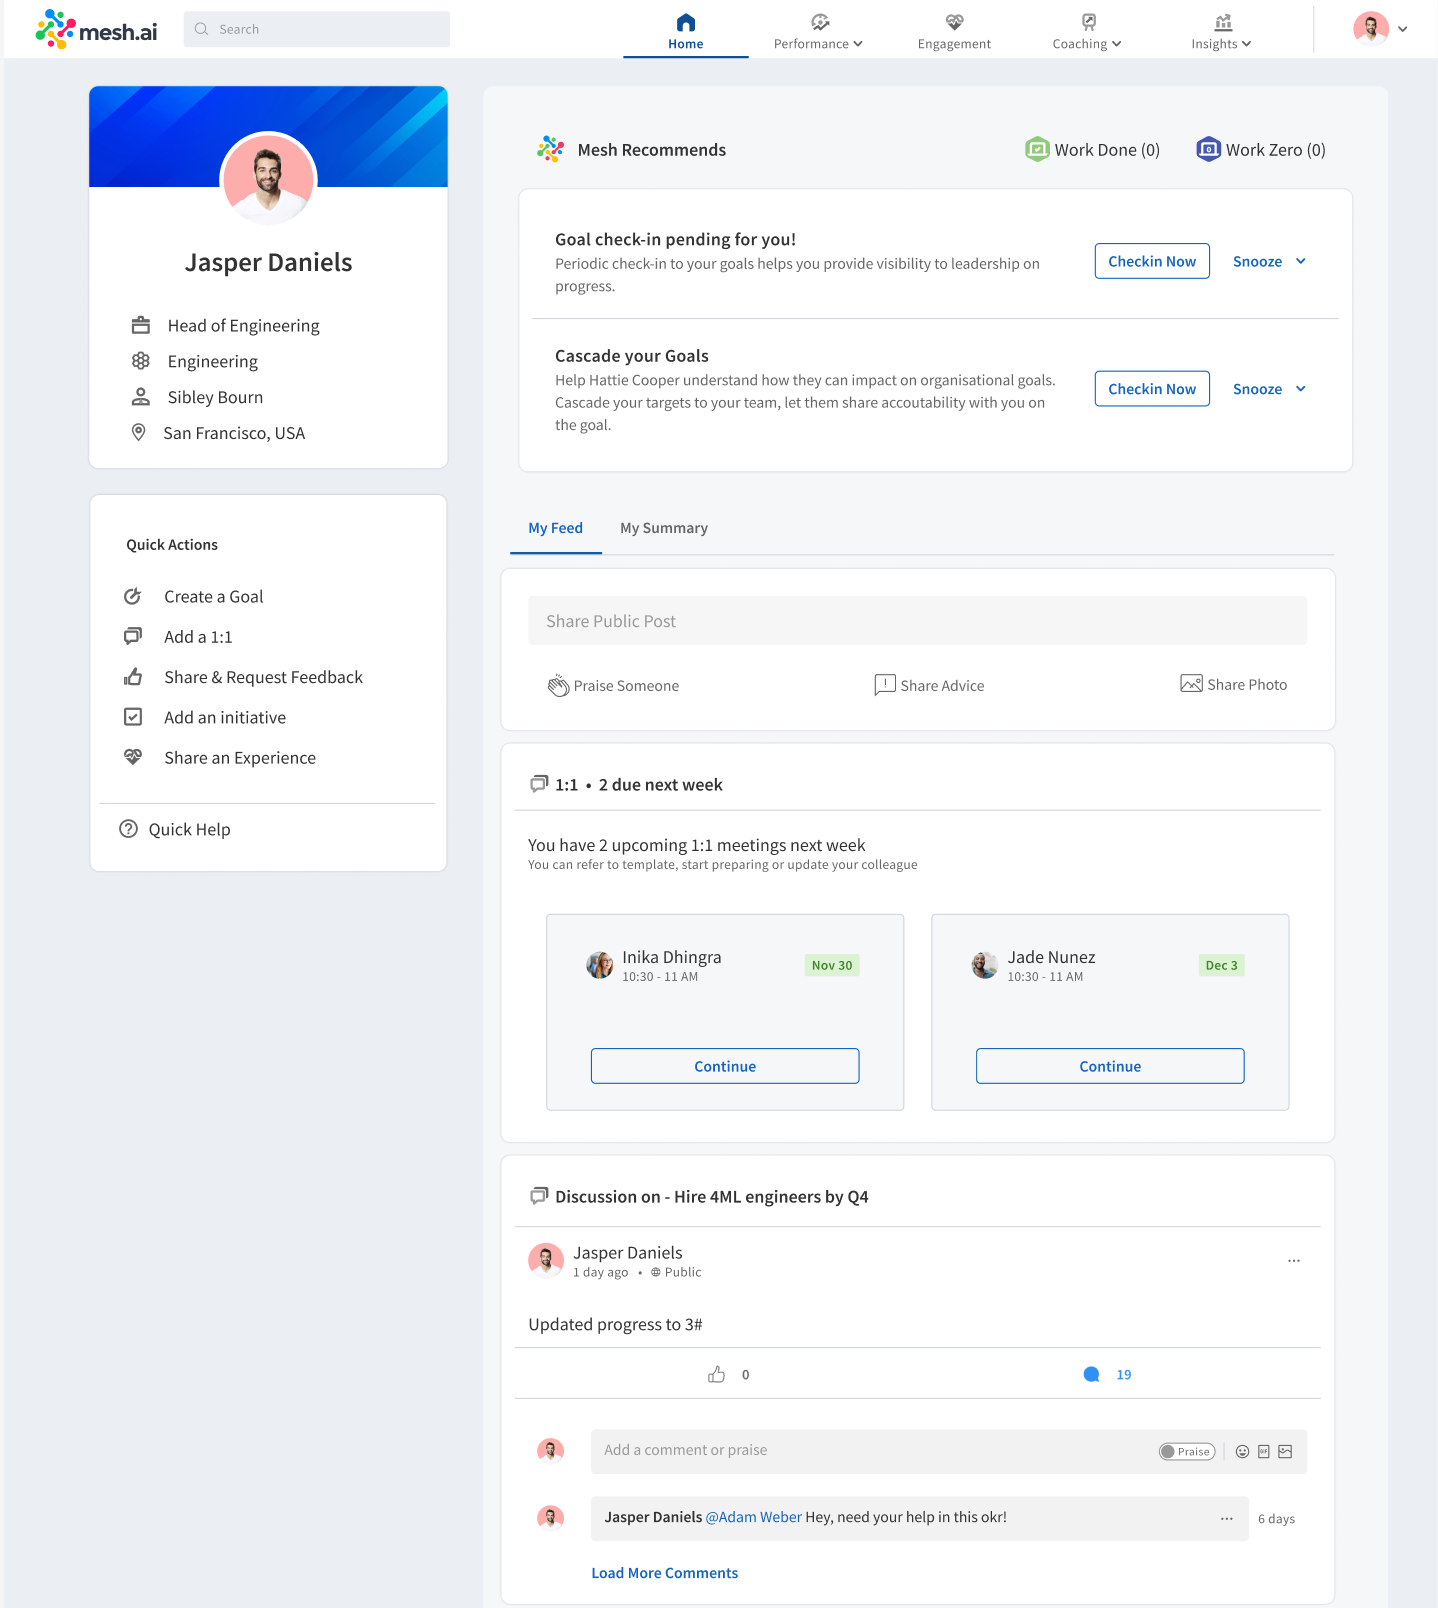Select Create a Goal quick action
This screenshot has height=1608, width=1438.
(x=214, y=596)
